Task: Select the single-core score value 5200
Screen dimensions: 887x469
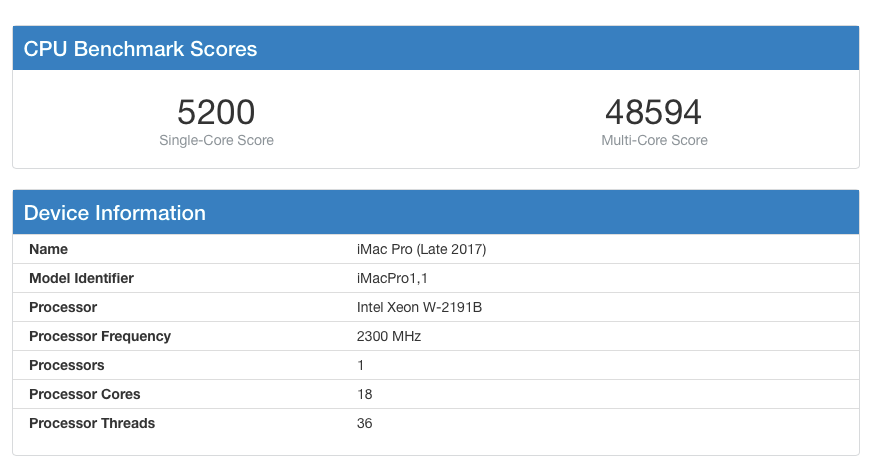Action: [x=216, y=112]
